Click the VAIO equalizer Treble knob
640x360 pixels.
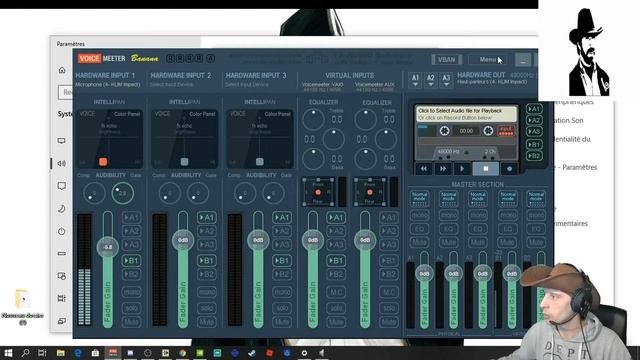pos(313,120)
